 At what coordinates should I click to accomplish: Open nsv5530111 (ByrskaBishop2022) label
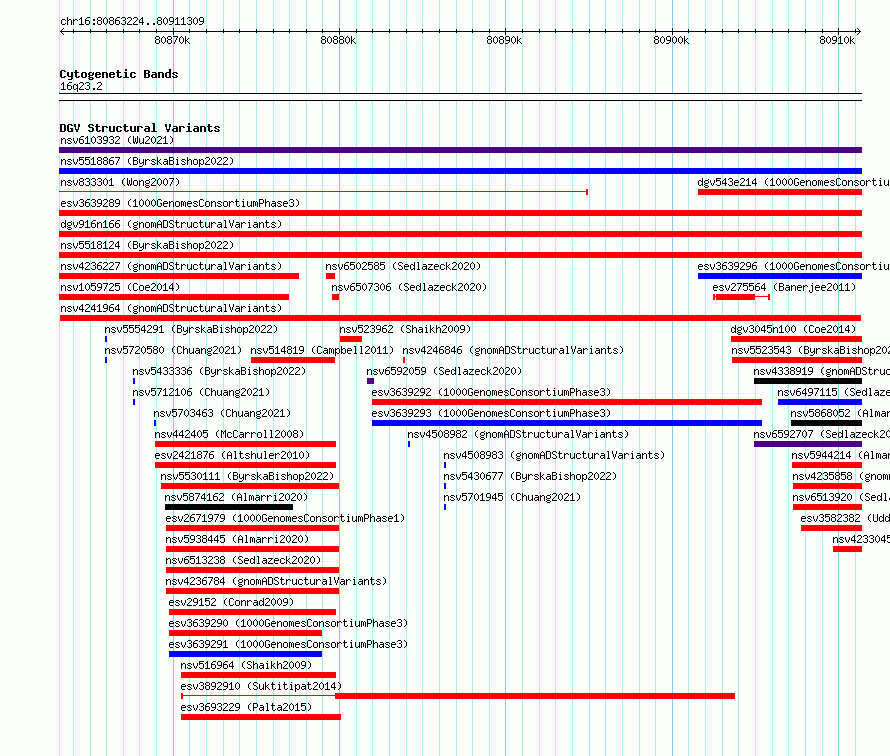click(247, 476)
